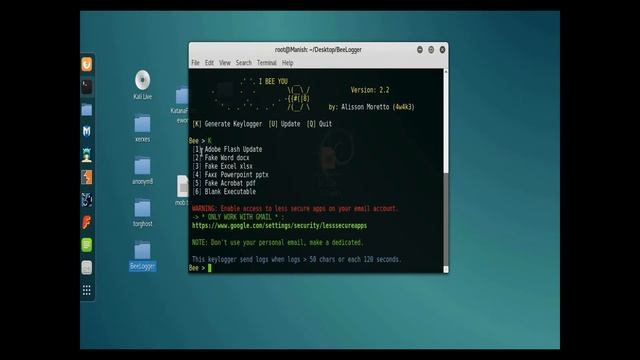This screenshot has height=360, width=640.
Task: Click the '[4]' Powerpoint pptx line
Action: click(230, 175)
